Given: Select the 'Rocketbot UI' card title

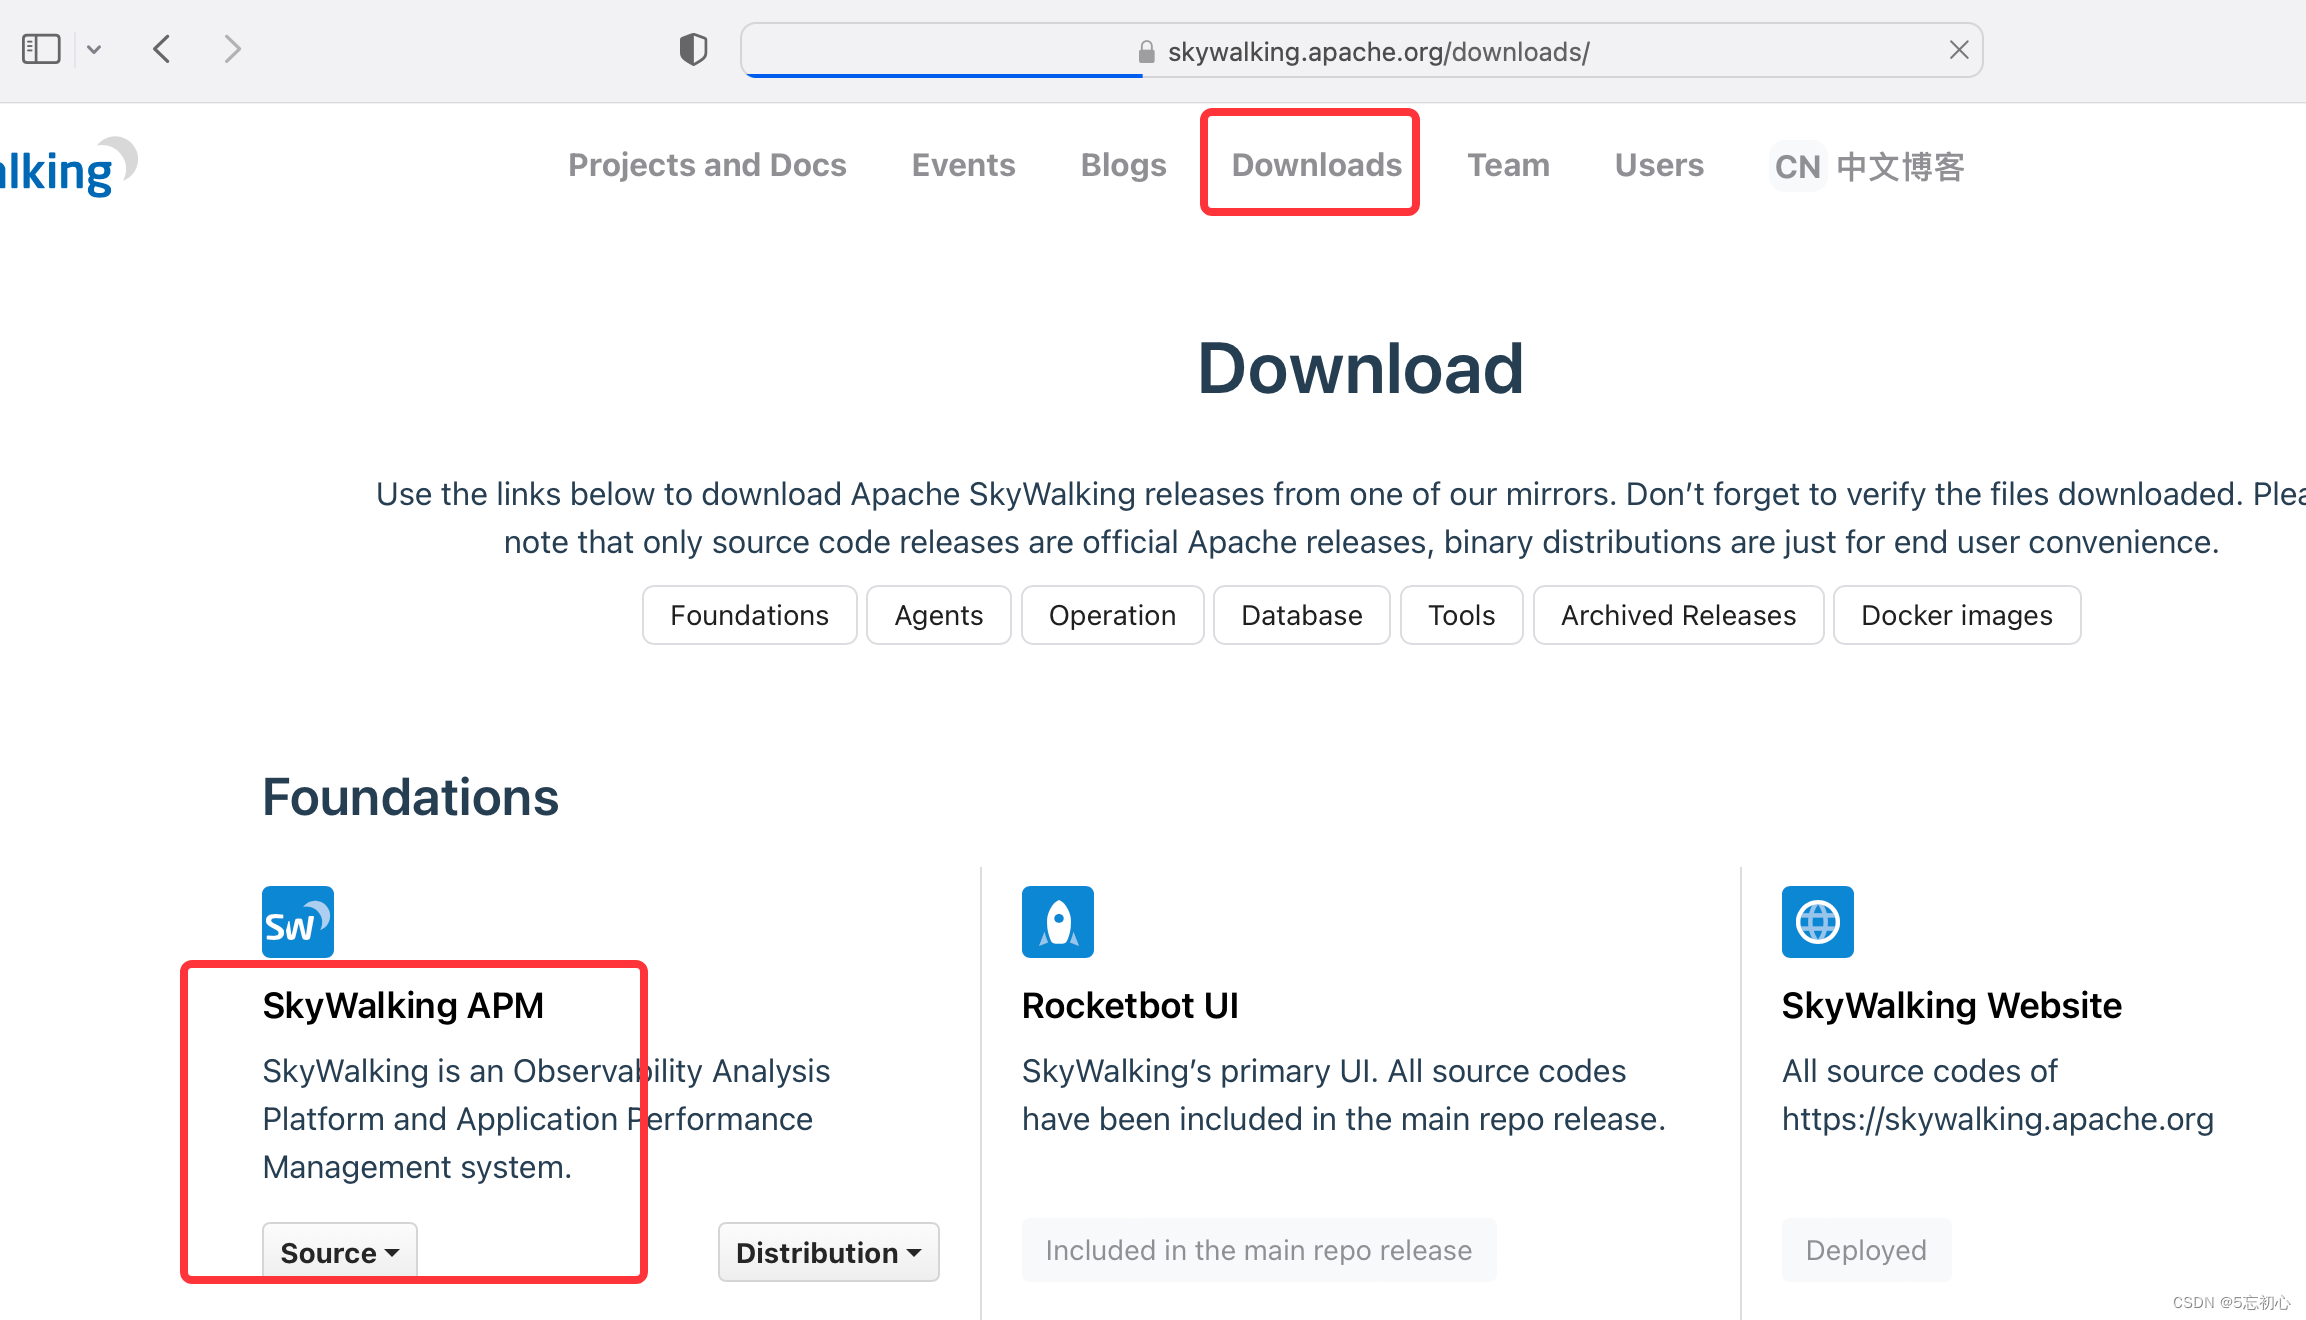Looking at the screenshot, I should click(x=1130, y=1005).
